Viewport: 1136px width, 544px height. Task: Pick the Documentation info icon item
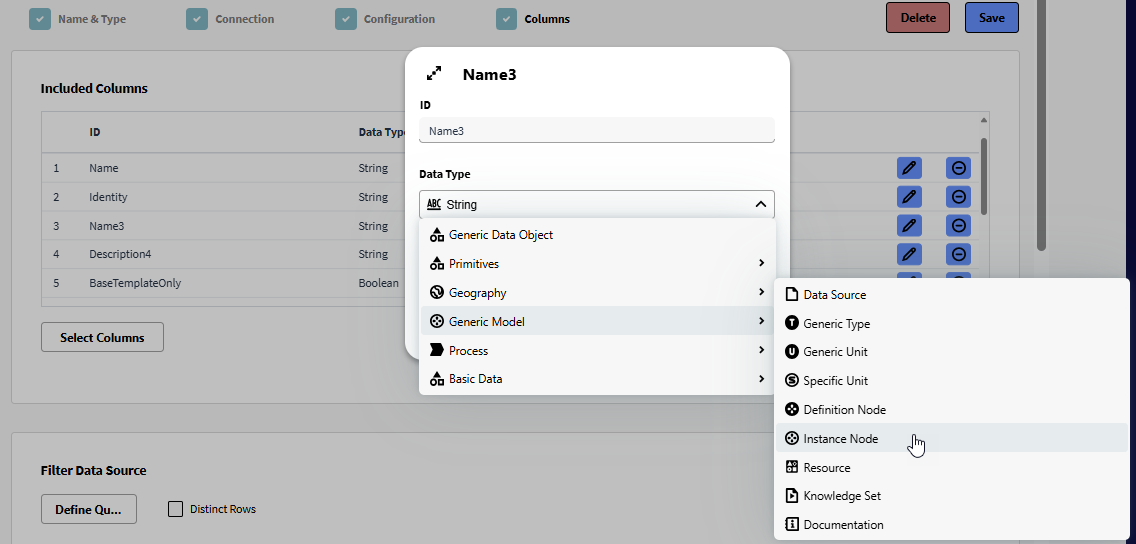(792, 524)
